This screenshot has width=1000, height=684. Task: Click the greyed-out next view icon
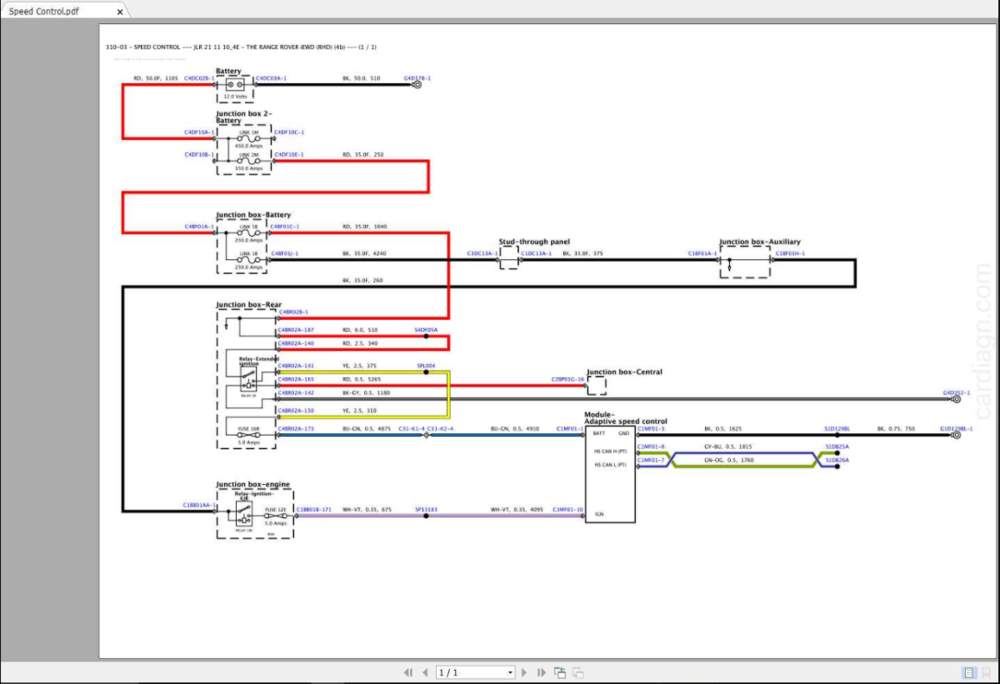coord(578,673)
